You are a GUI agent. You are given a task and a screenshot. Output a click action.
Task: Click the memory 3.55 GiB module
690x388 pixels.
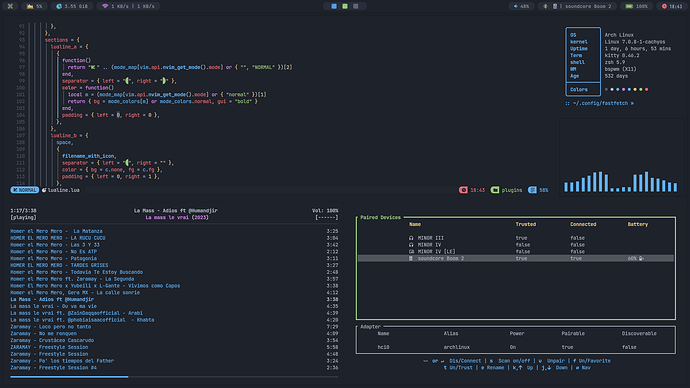[72, 6]
